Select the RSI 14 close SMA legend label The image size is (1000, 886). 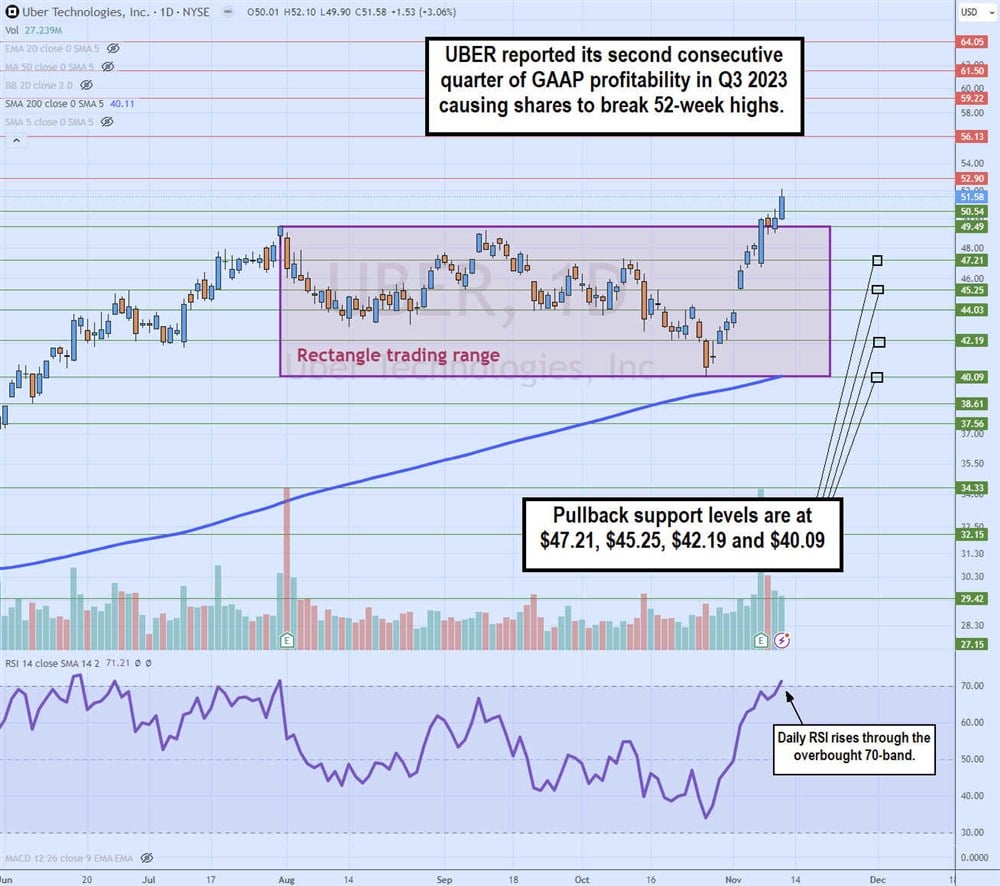pos(52,663)
